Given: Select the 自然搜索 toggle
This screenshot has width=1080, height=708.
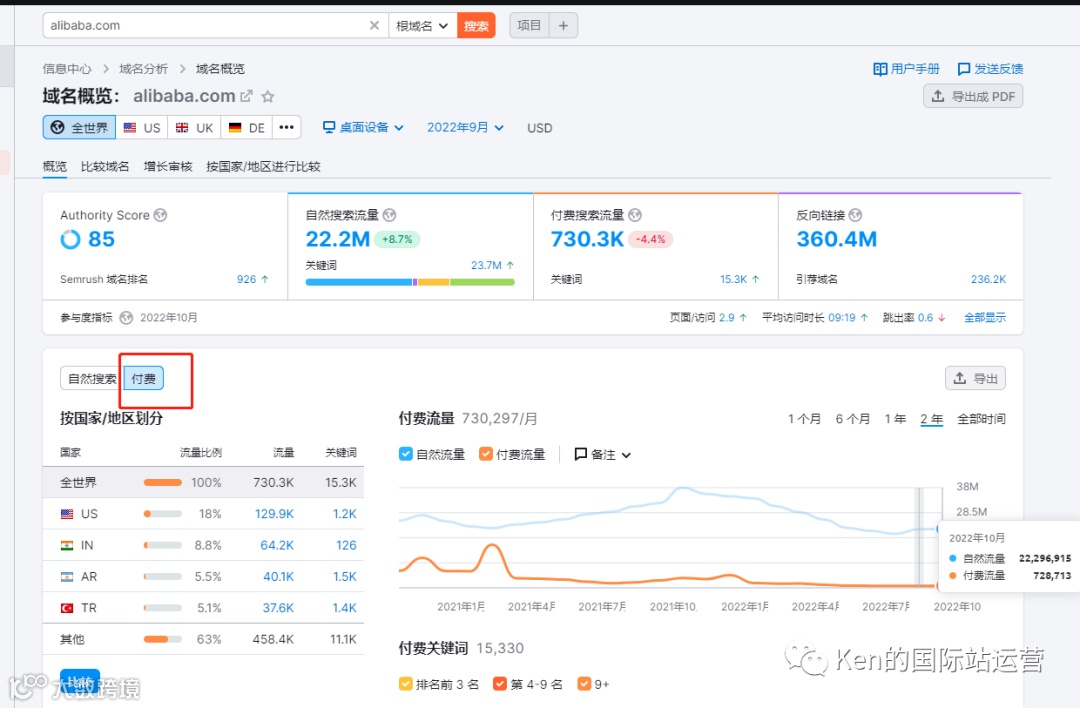Looking at the screenshot, I should pyautogui.click(x=92, y=379).
